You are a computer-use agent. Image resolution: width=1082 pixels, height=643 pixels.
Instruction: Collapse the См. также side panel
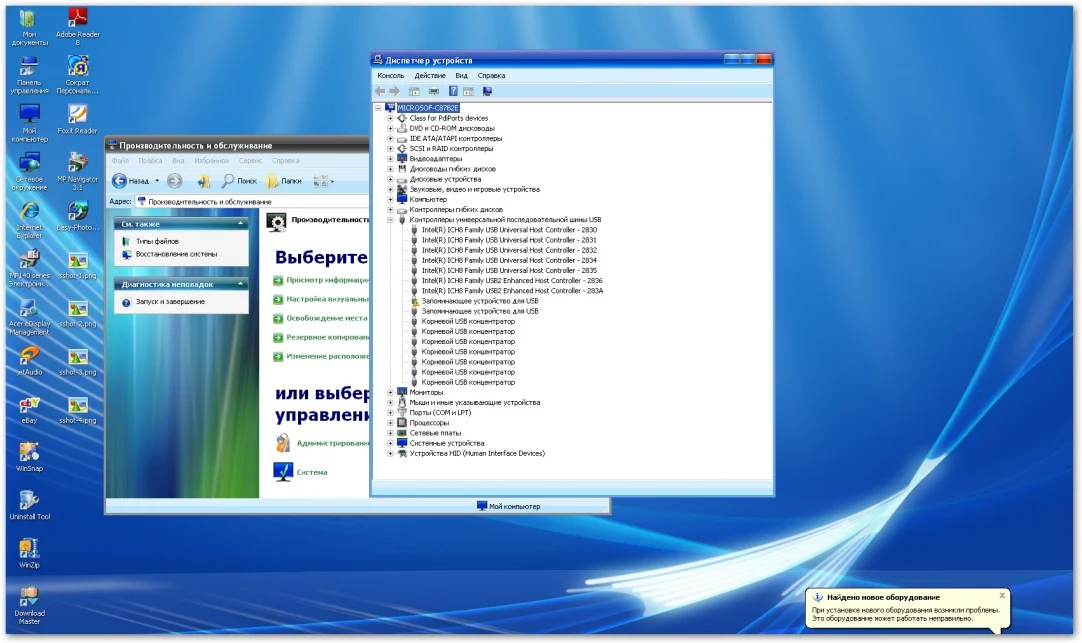[x=240, y=224]
